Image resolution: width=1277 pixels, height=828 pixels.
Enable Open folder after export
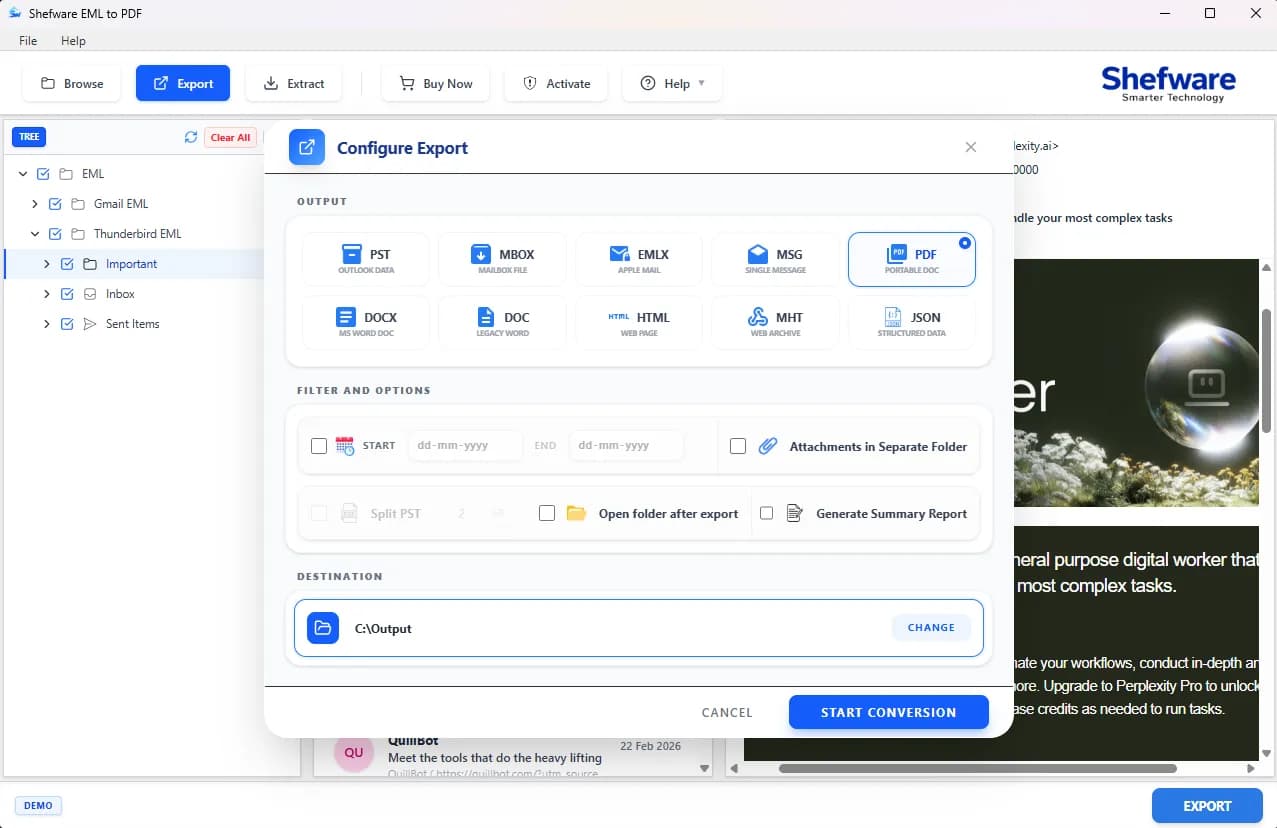coord(547,513)
